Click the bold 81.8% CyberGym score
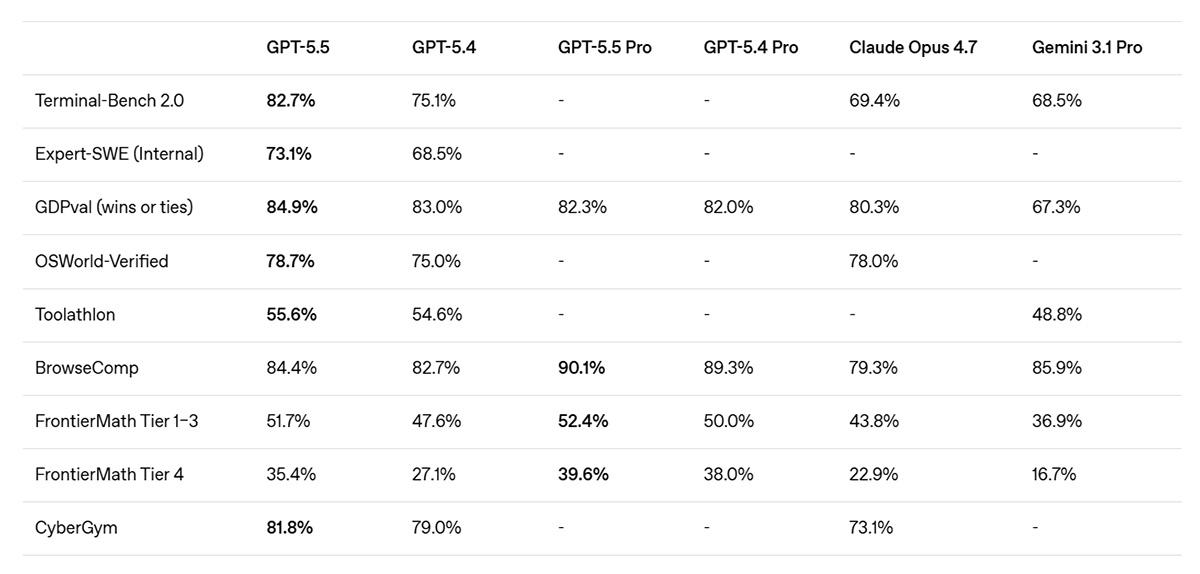Viewport: 1200px width, 574px height. [289, 527]
